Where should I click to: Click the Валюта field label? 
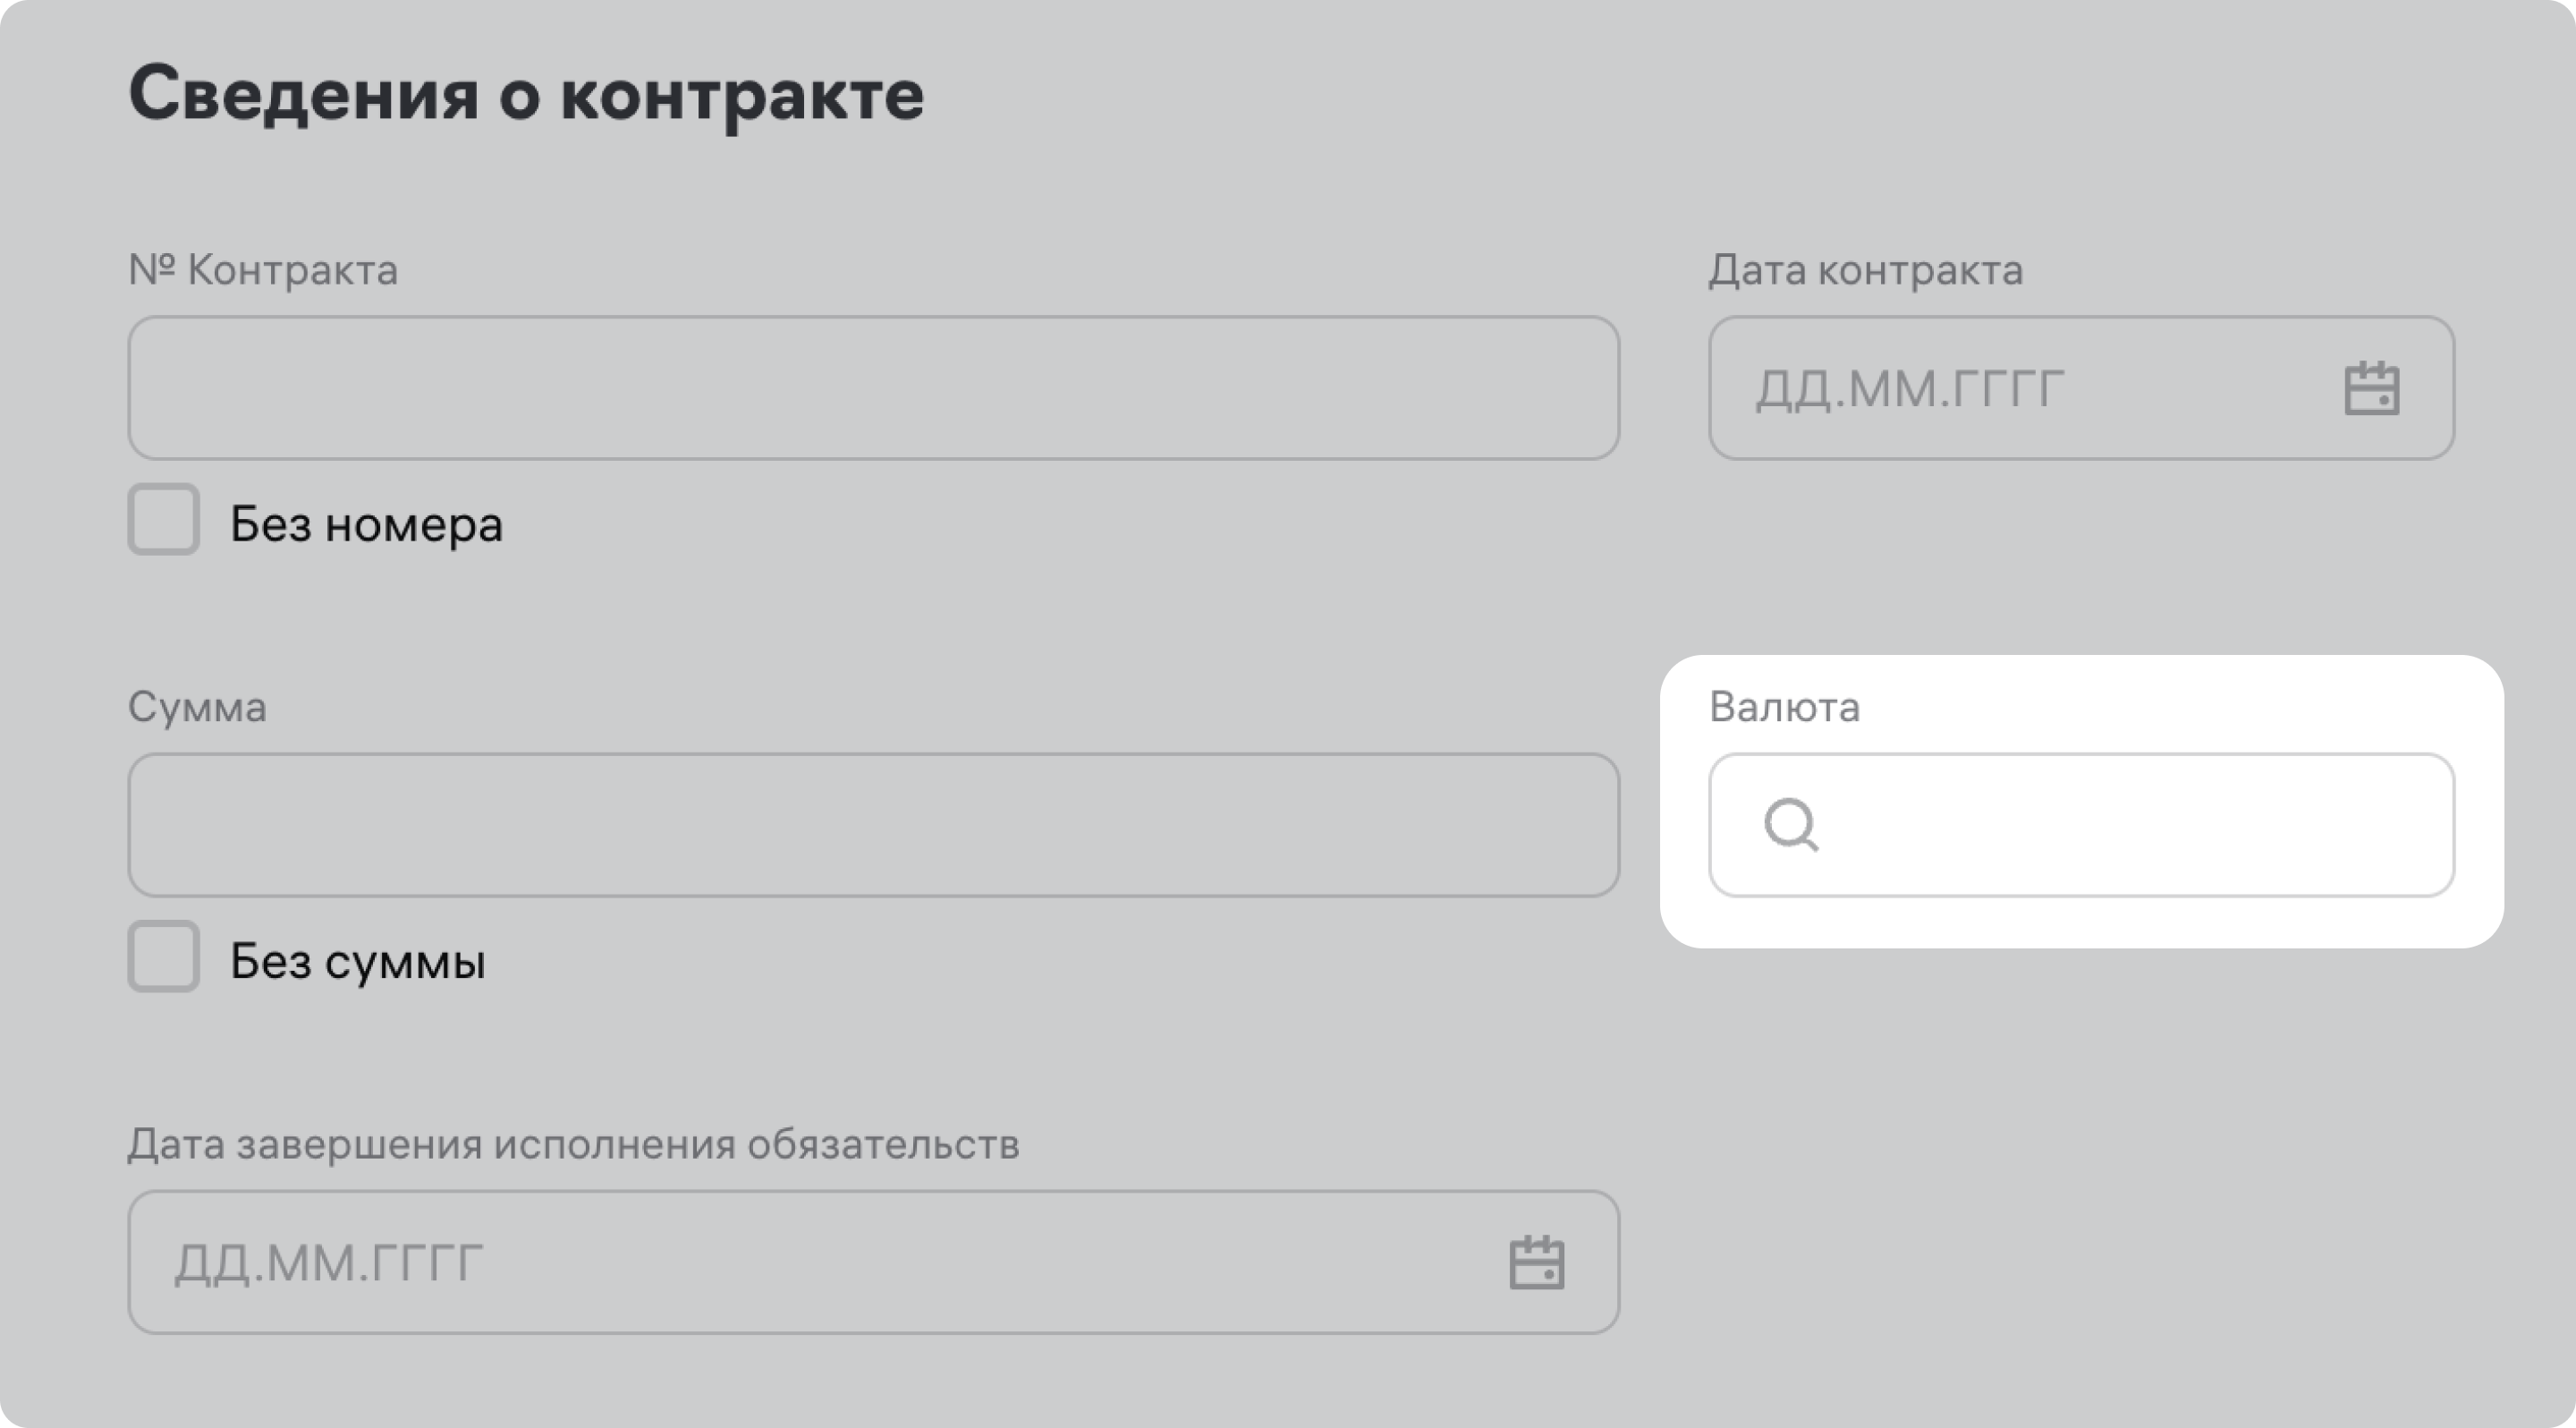[x=1784, y=707]
